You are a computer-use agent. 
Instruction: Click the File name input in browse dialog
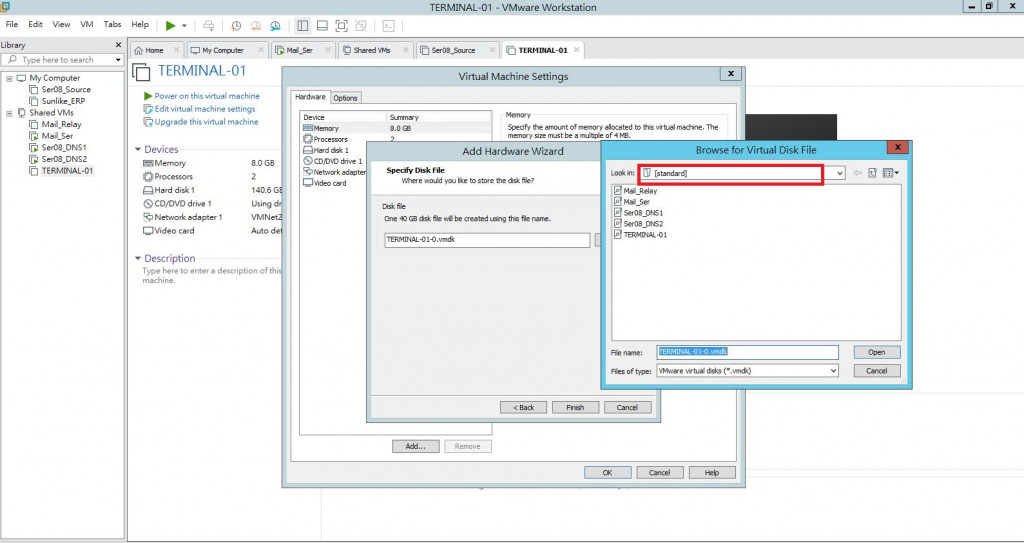coord(747,352)
